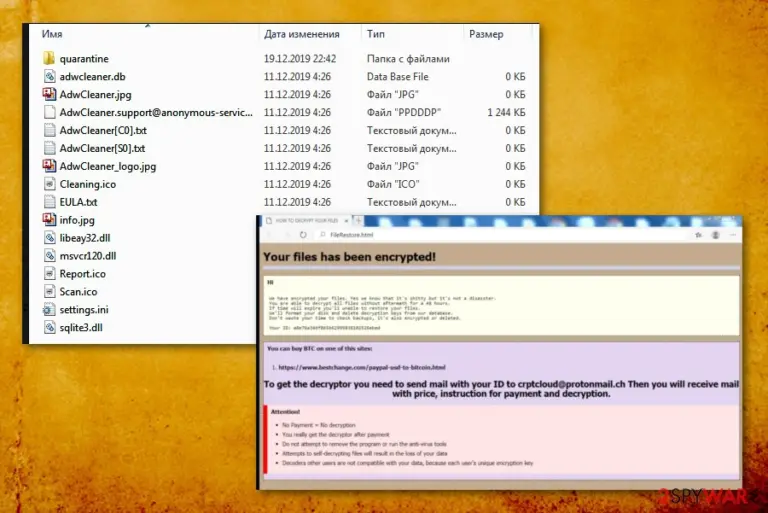Open the bestchange.com paypal-usd-to-bitcoin link
The width and height of the screenshot is (768, 513).
coord(362,367)
